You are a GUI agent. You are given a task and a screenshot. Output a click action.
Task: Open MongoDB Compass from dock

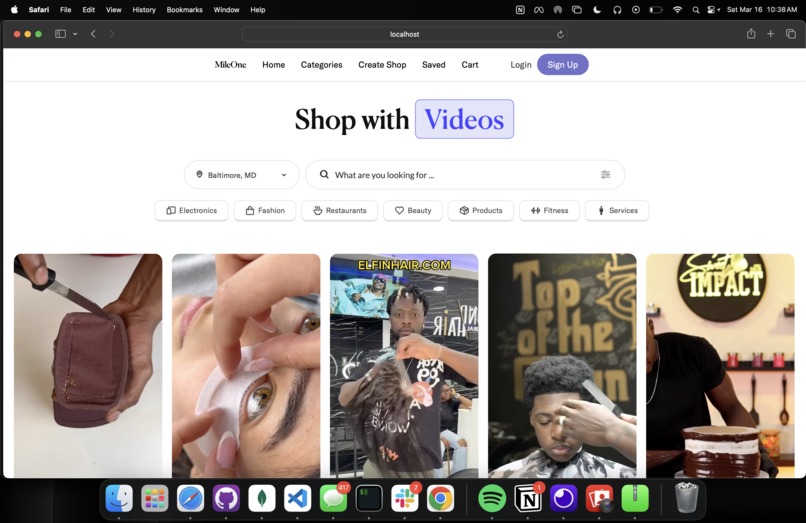point(262,498)
